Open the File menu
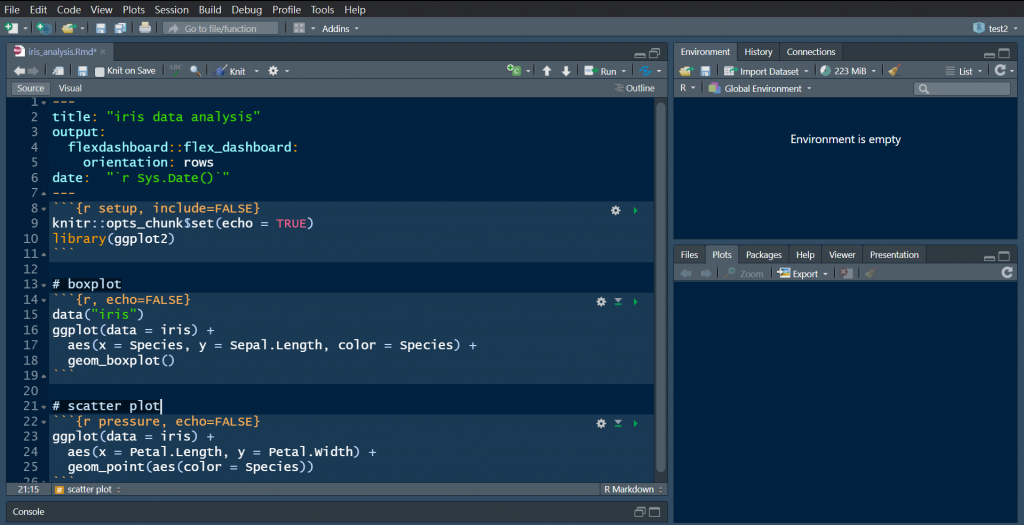Screen dimensions: 1024x525 (x=12, y=10)
